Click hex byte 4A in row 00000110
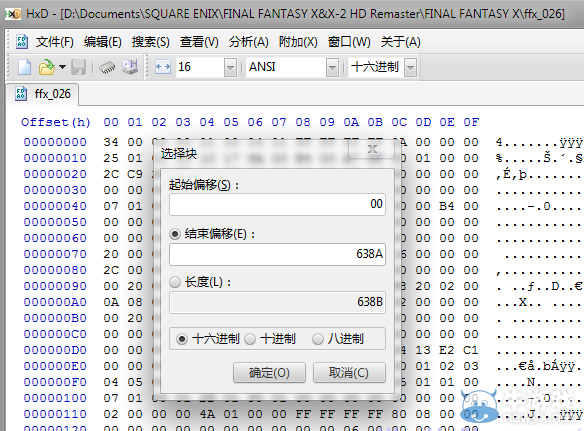The width and height of the screenshot is (584, 431). pos(207,414)
